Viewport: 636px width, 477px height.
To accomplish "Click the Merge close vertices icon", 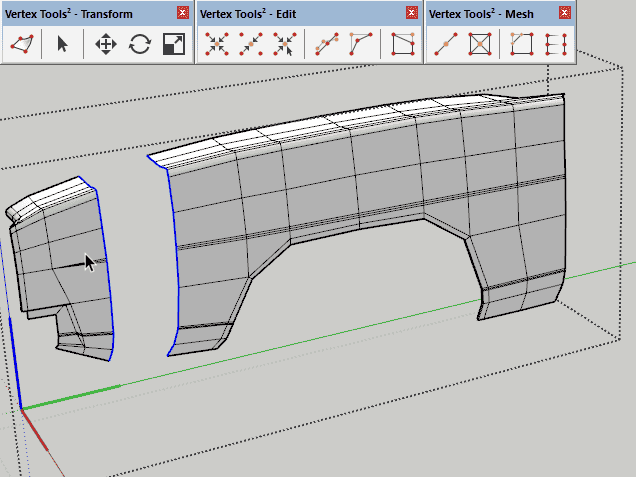I will (251, 44).
